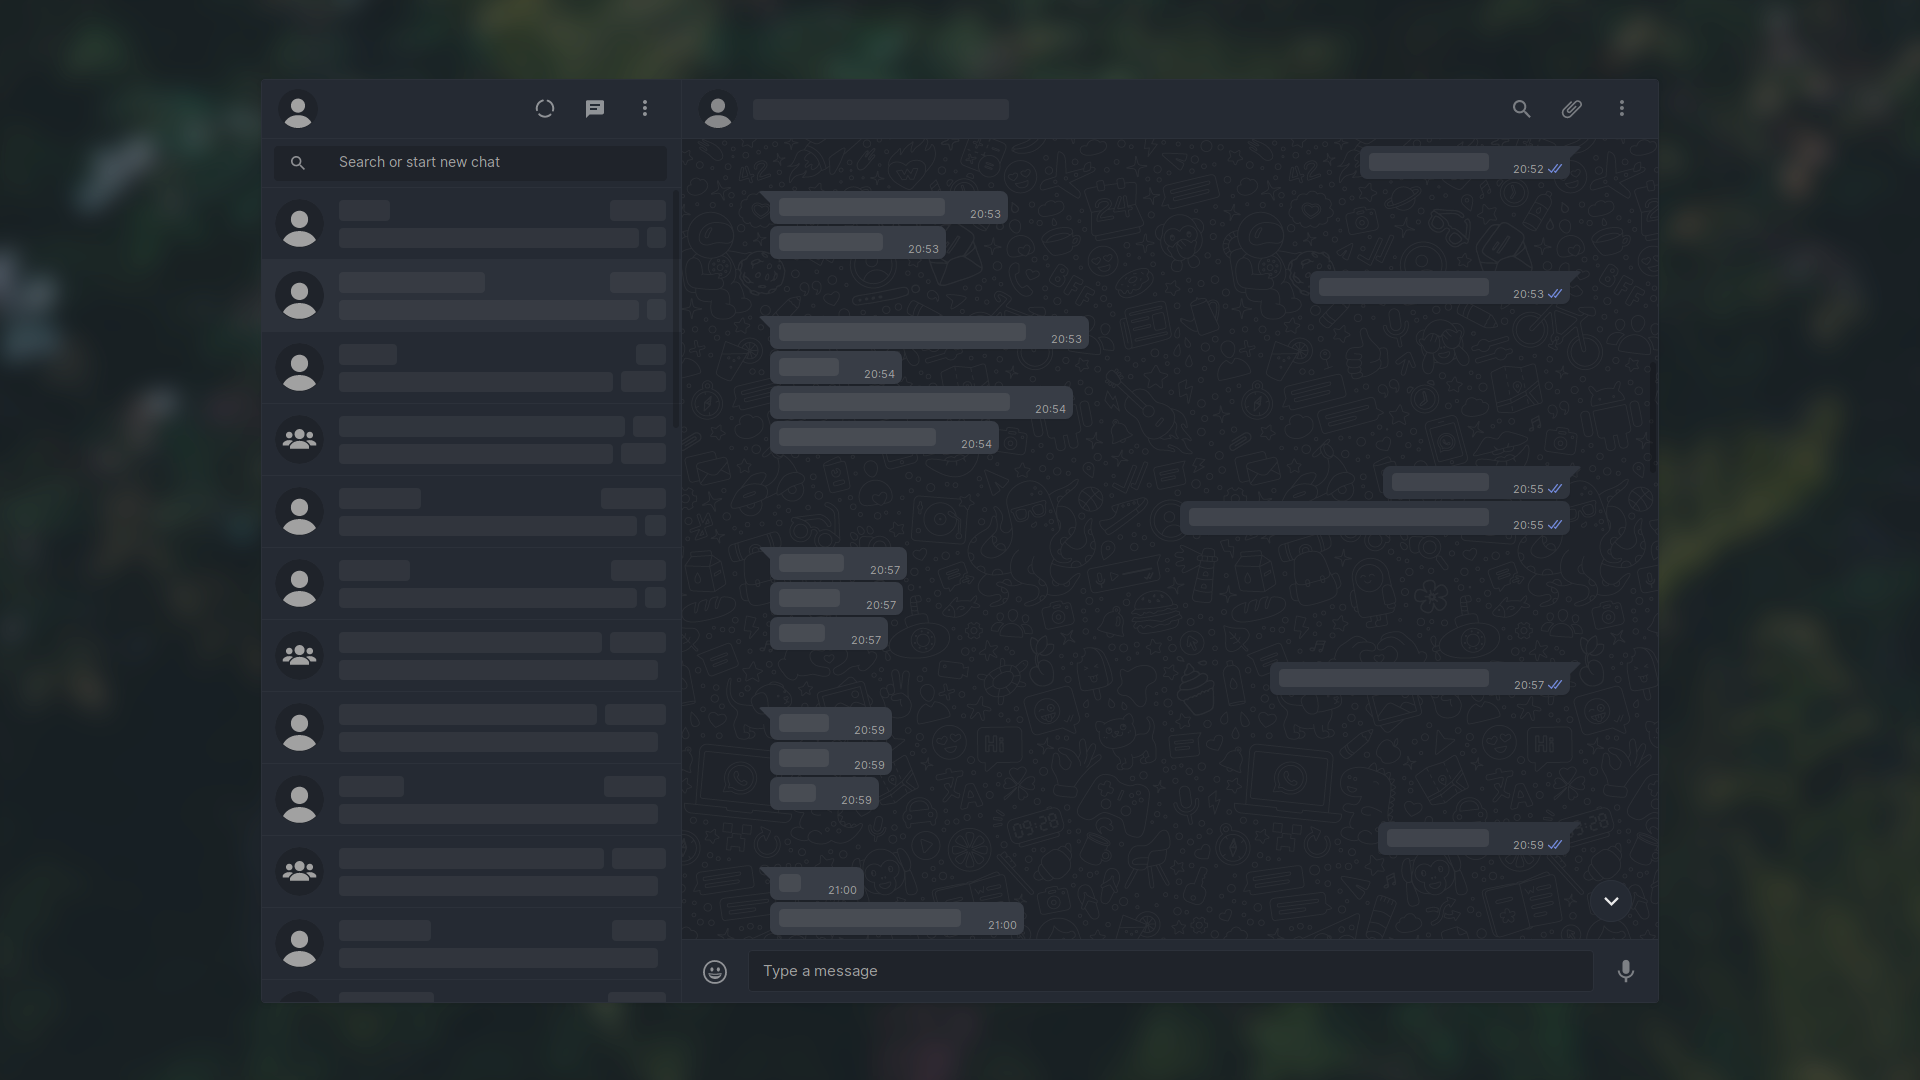This screenshot has height=1080, width=1920.
Task: Click the search icon in chat header
Action: point(1522,108)
